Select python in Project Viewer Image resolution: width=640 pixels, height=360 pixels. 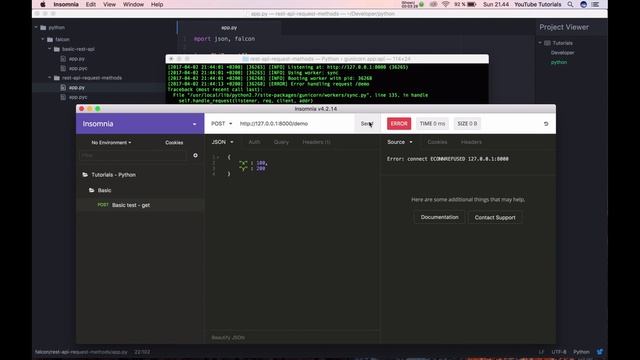click(559, 62)
